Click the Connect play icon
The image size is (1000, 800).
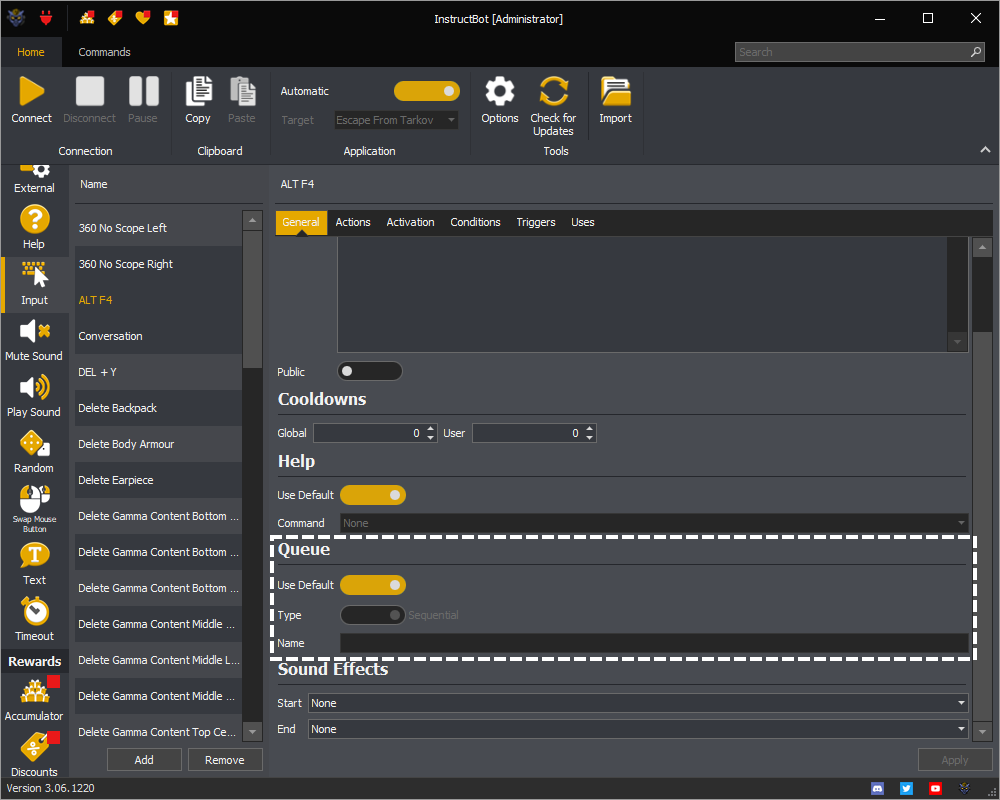click(31, 91)
